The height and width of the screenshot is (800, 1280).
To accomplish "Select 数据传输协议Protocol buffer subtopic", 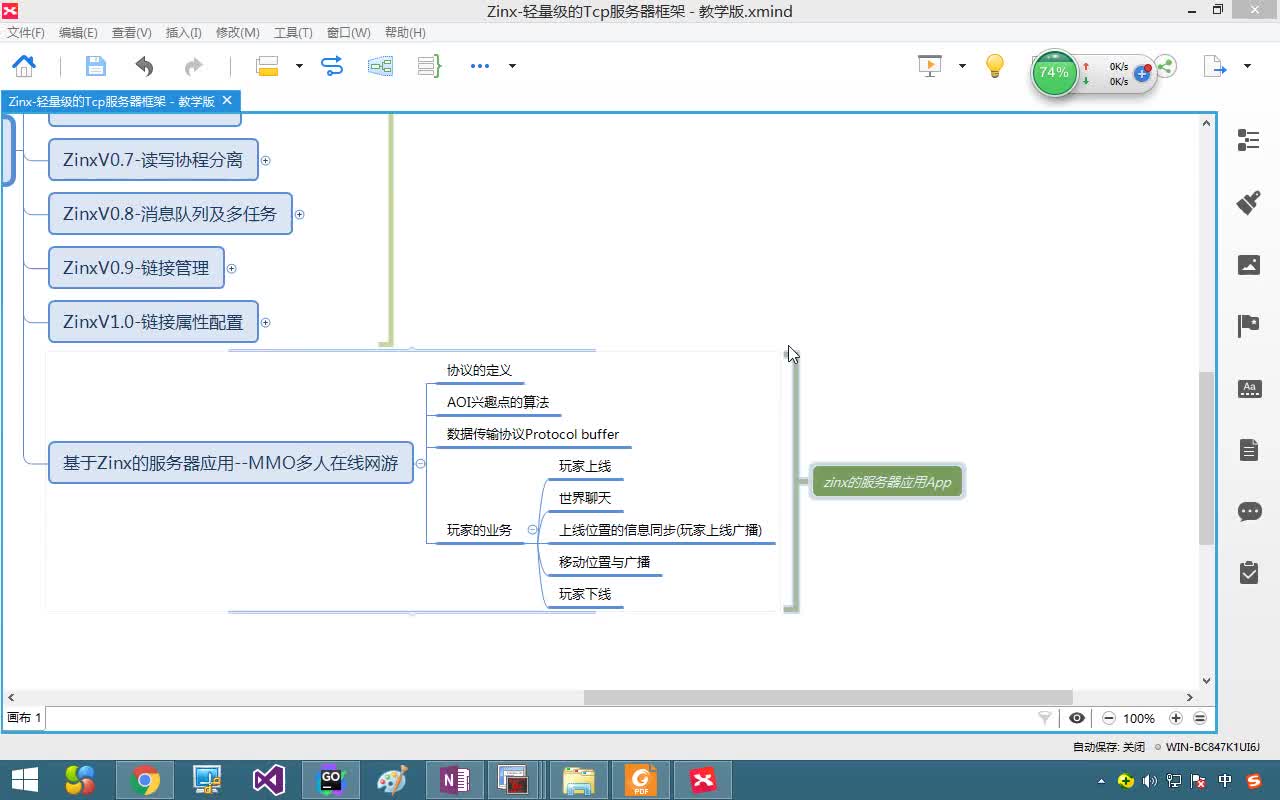I will click(x=533, y=434).
